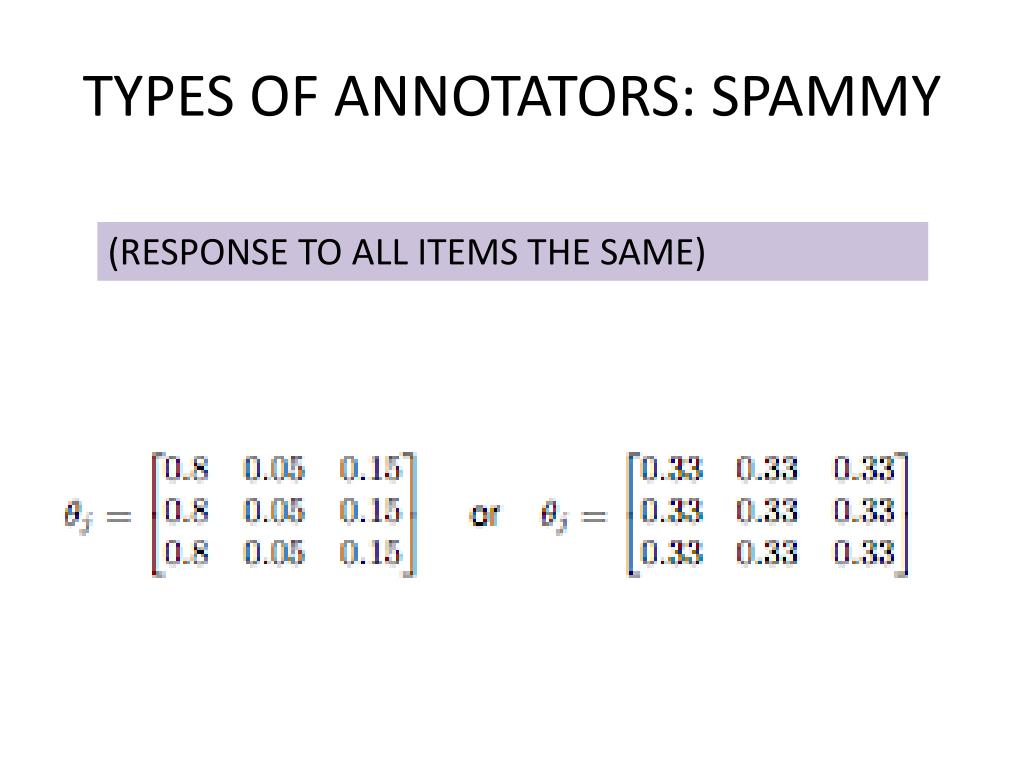This screenshot has width=1024, height=768.
Task: Click the bottom-right 0.33 in second matrix
Action: point(863,552)
